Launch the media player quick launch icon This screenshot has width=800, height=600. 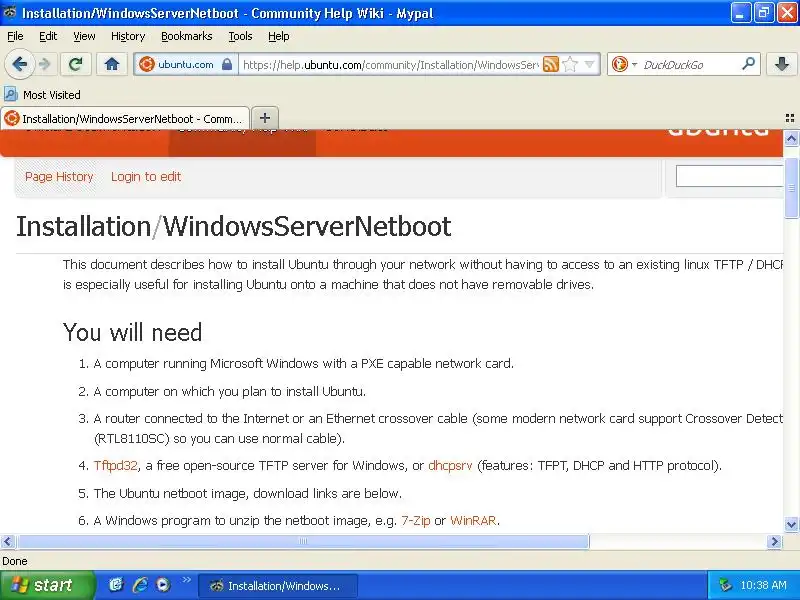(x=163, y=585)
